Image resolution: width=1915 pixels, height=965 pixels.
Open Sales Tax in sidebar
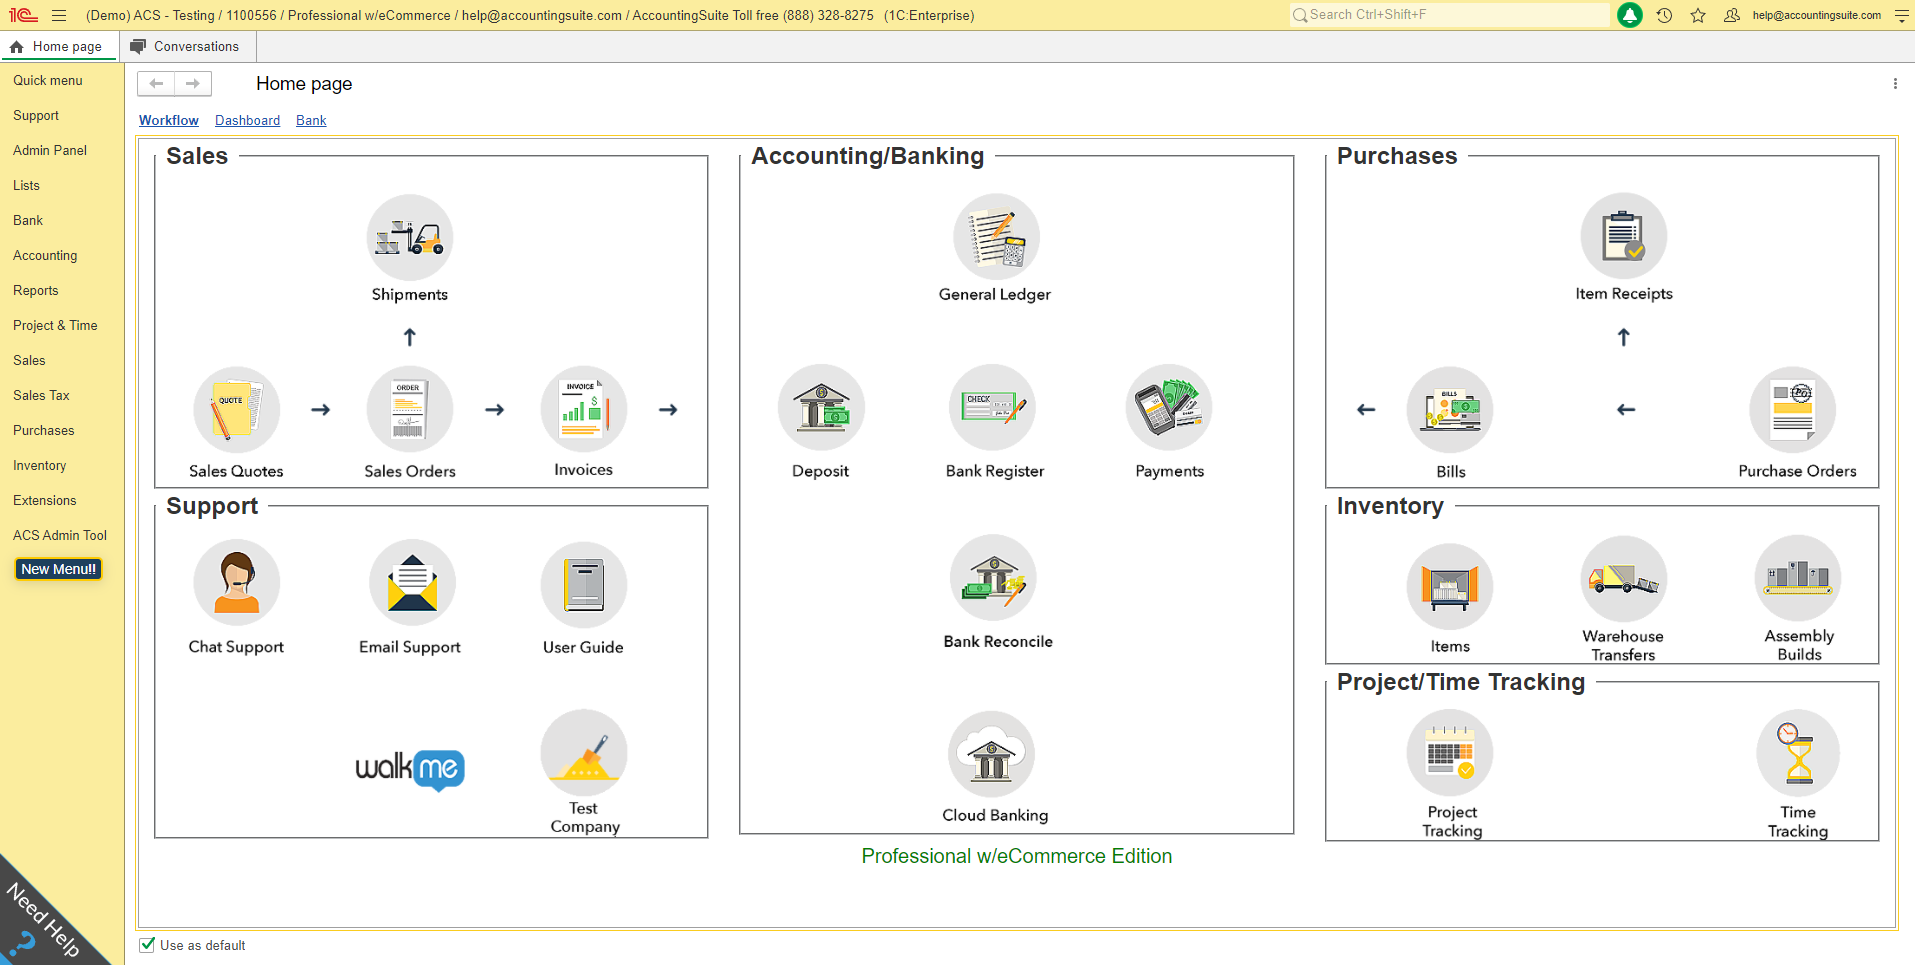(x=41, y=395)
